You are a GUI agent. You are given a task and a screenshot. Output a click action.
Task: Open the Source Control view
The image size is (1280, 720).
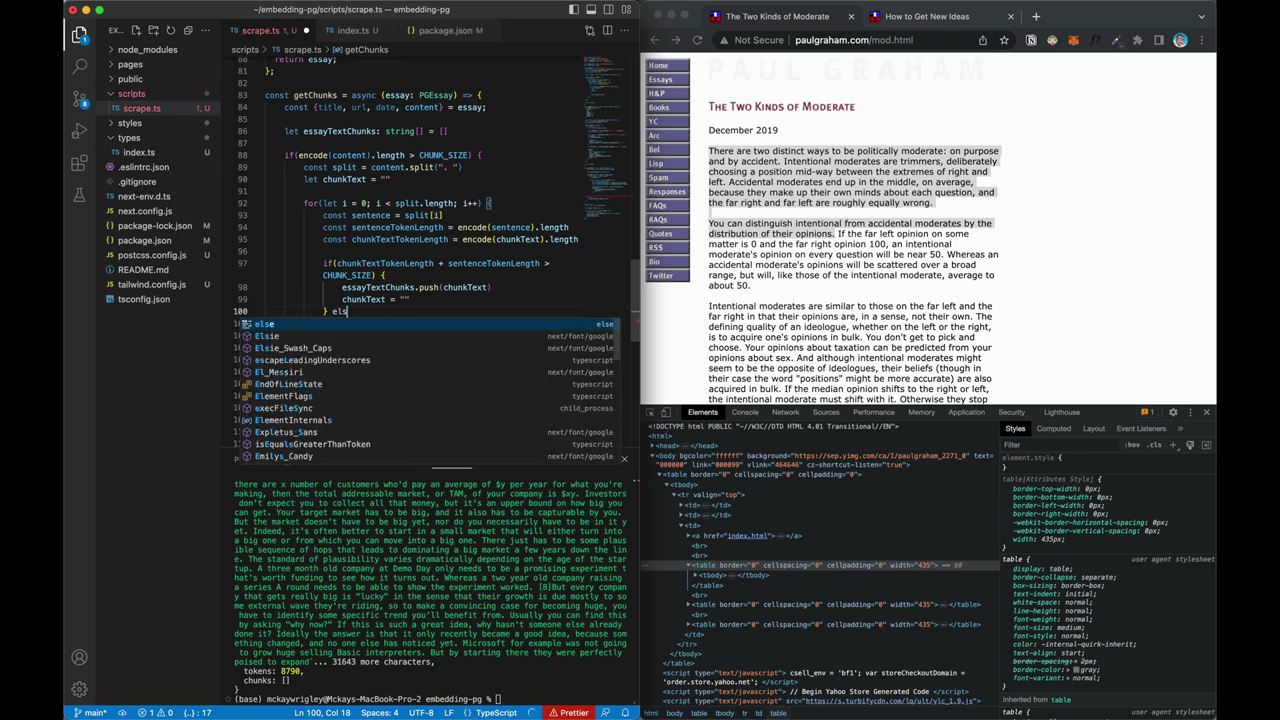[x=79, y=99]
